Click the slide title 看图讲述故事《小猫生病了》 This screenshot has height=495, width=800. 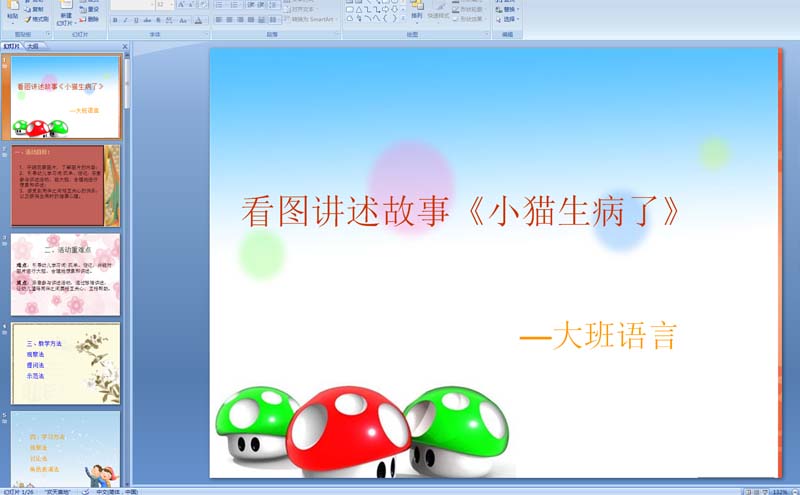tap(461, 211)
